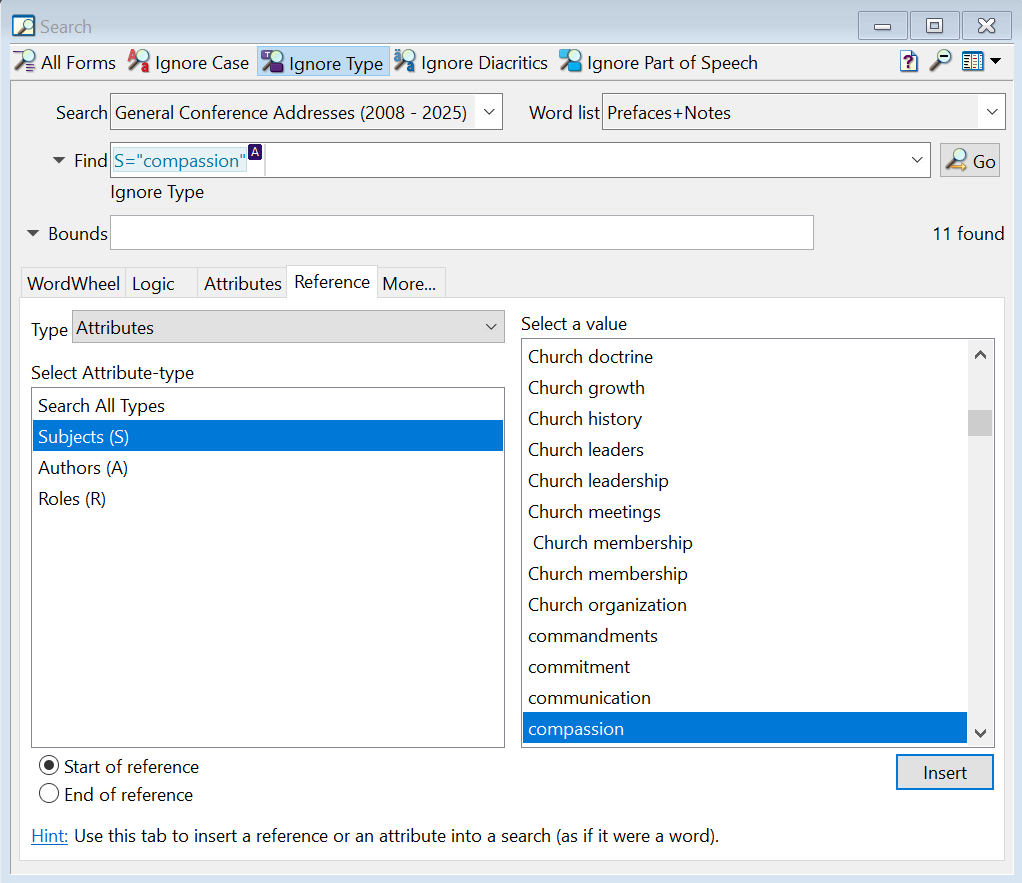Viewport: 1022px width, 883px height.
Task: Switch to the WordWheel tab
Action: click(73, 283)
